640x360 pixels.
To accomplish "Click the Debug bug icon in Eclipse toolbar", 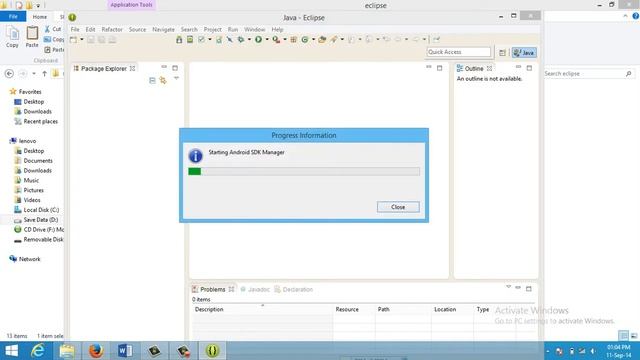I will coord(241,40).
